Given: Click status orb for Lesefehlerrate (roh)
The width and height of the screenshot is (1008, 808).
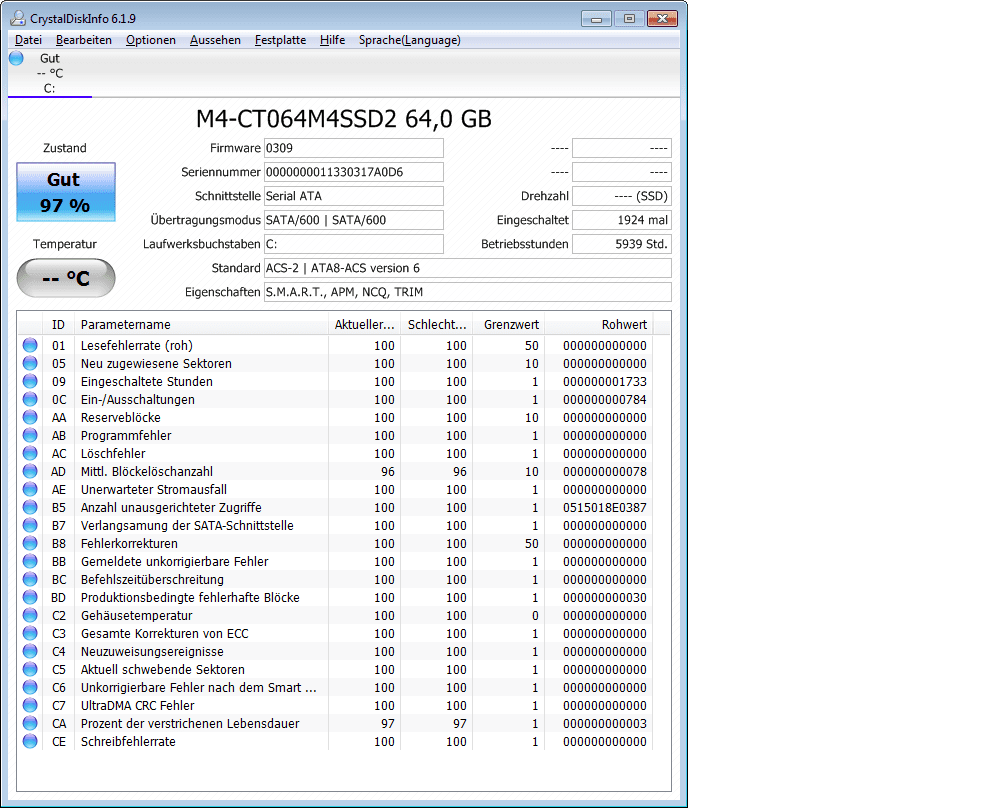Looking at the screenshot, I should pyautogui.click(x=30, y=345).
